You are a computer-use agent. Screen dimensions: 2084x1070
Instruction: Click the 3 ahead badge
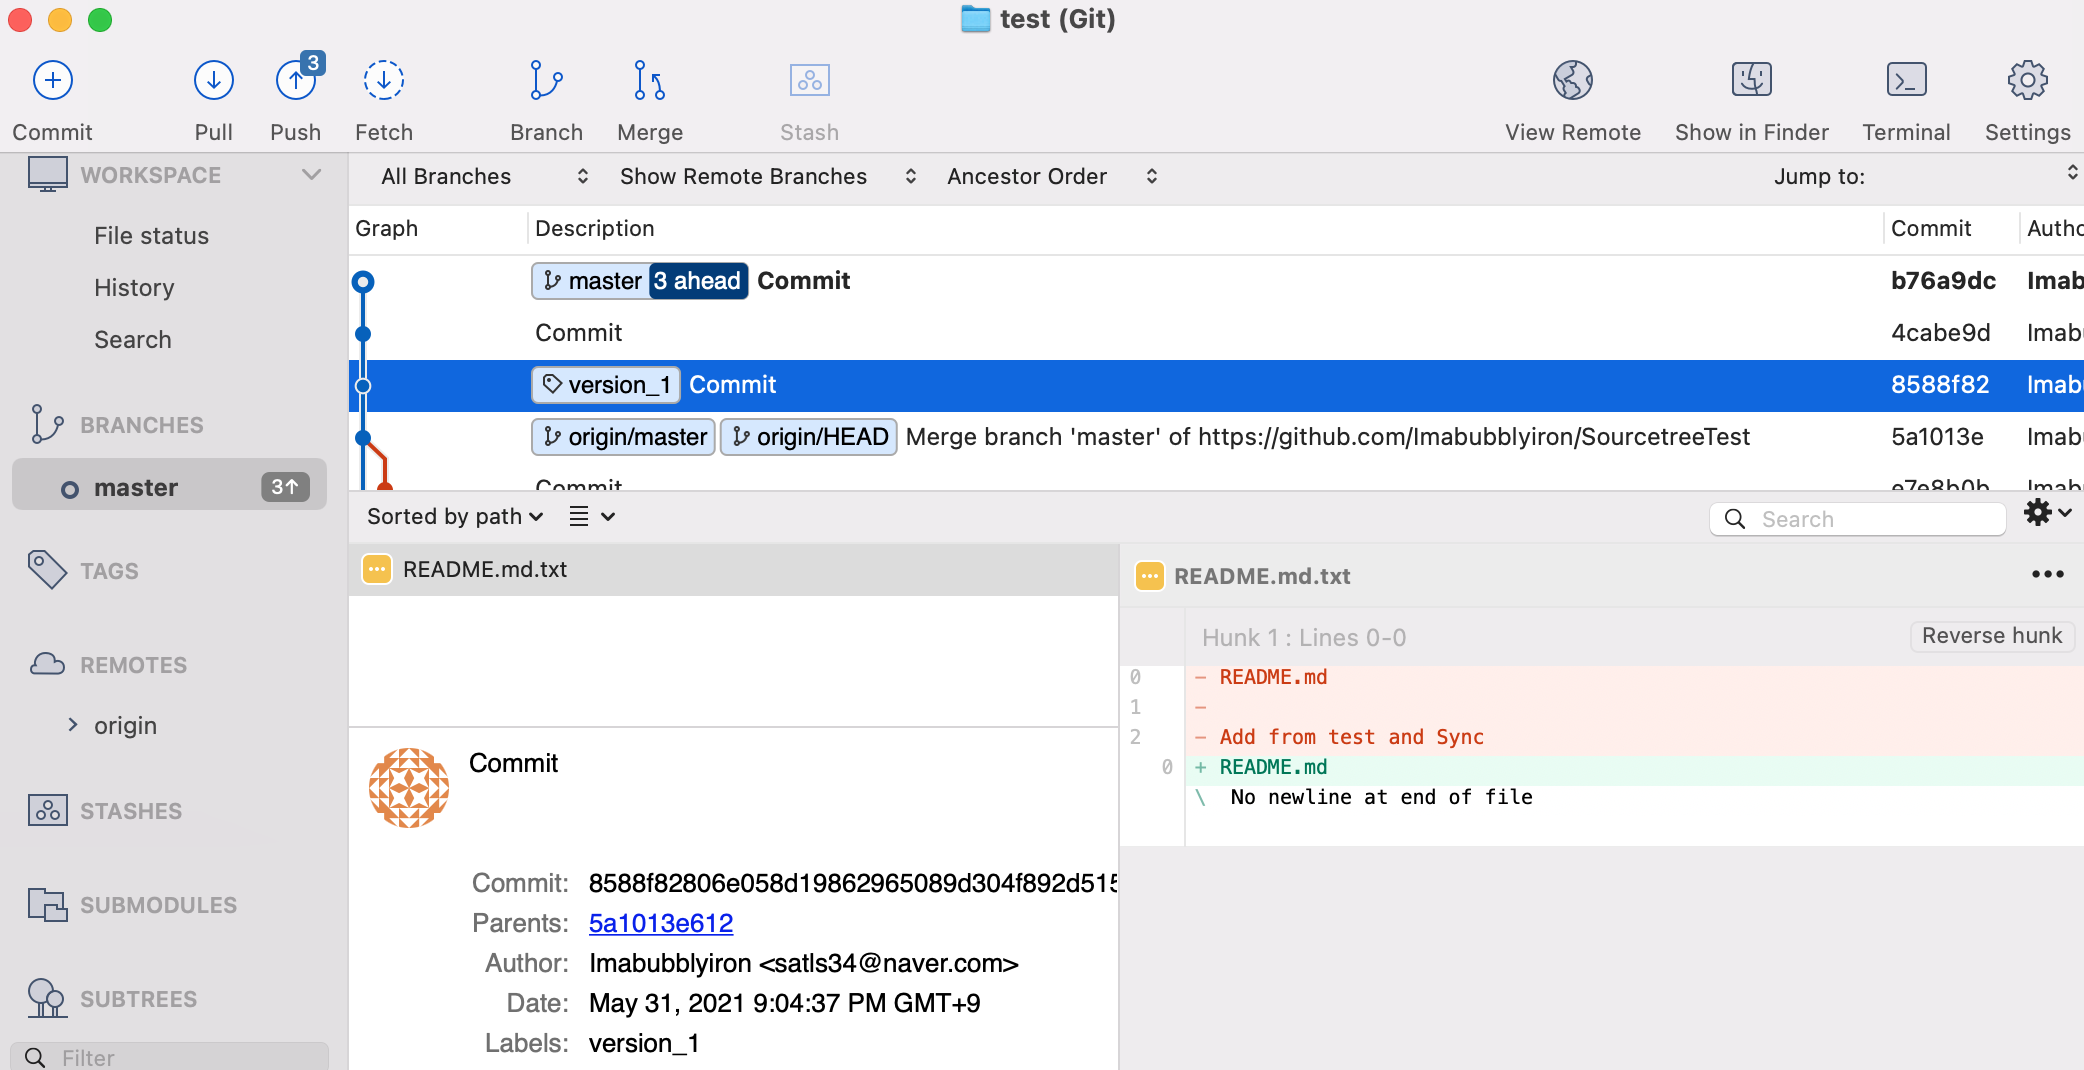pos(698,281)
